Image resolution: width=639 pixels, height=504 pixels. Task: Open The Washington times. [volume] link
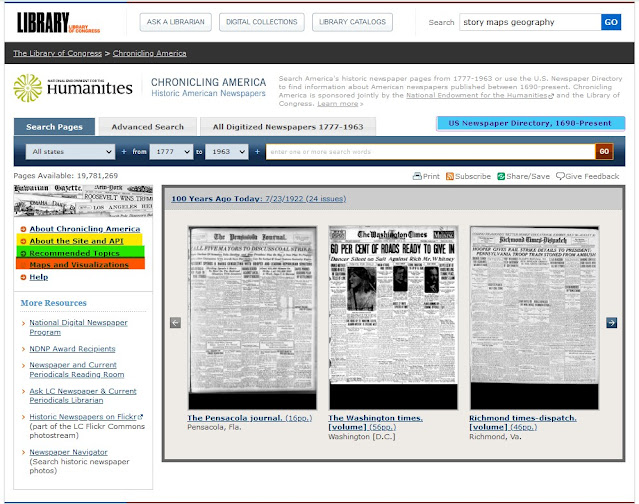pos(375,423)
